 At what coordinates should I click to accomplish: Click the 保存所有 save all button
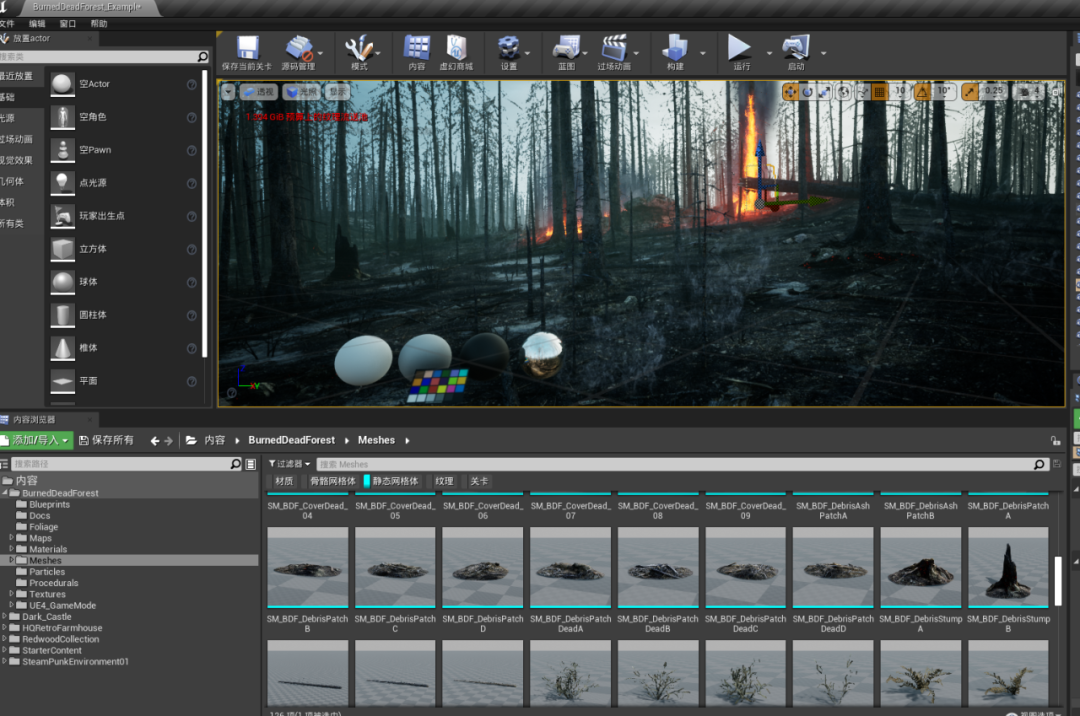tap(106, 441)
